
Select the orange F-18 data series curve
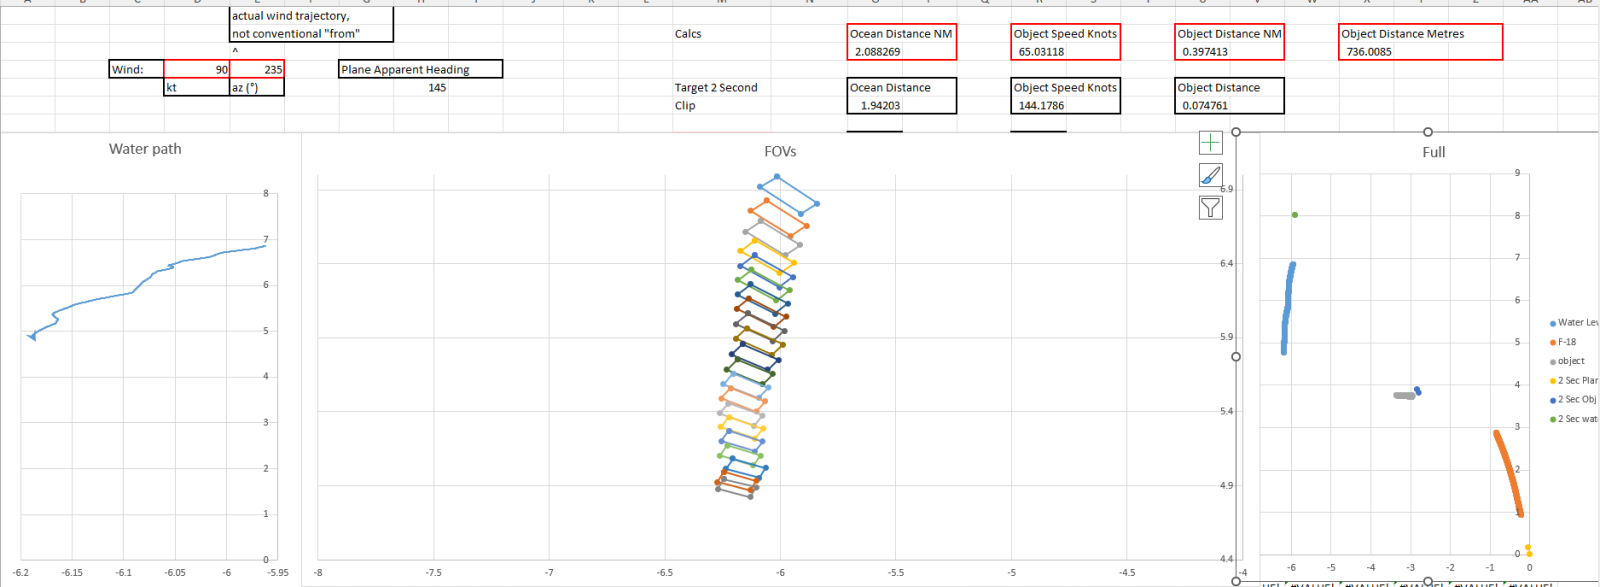pyautogui.click(x=1508, y=470)
